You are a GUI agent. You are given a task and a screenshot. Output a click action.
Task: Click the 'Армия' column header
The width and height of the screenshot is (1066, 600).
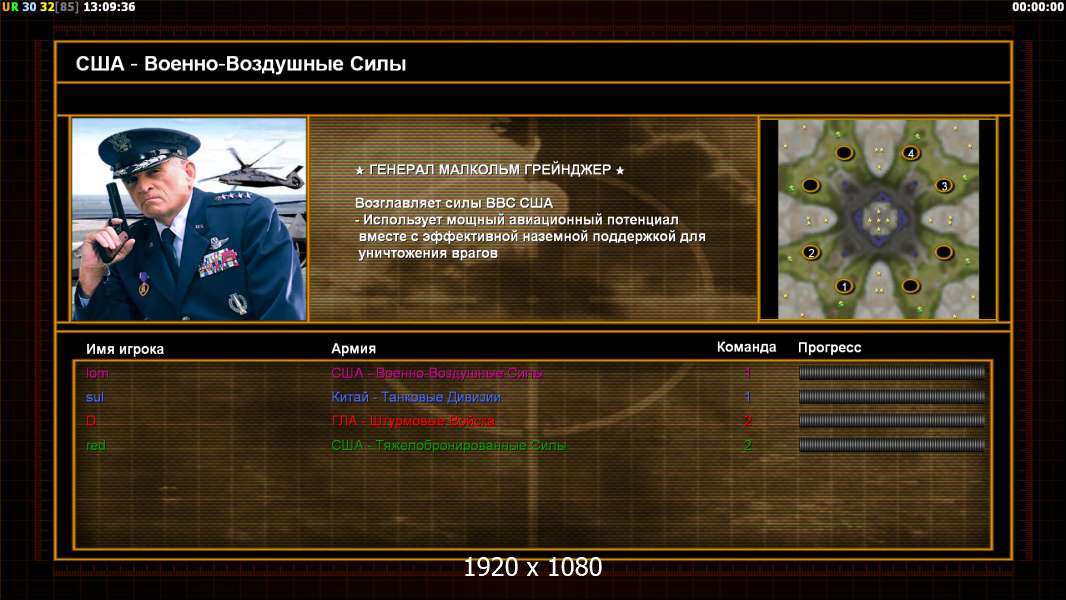point(354,349)
